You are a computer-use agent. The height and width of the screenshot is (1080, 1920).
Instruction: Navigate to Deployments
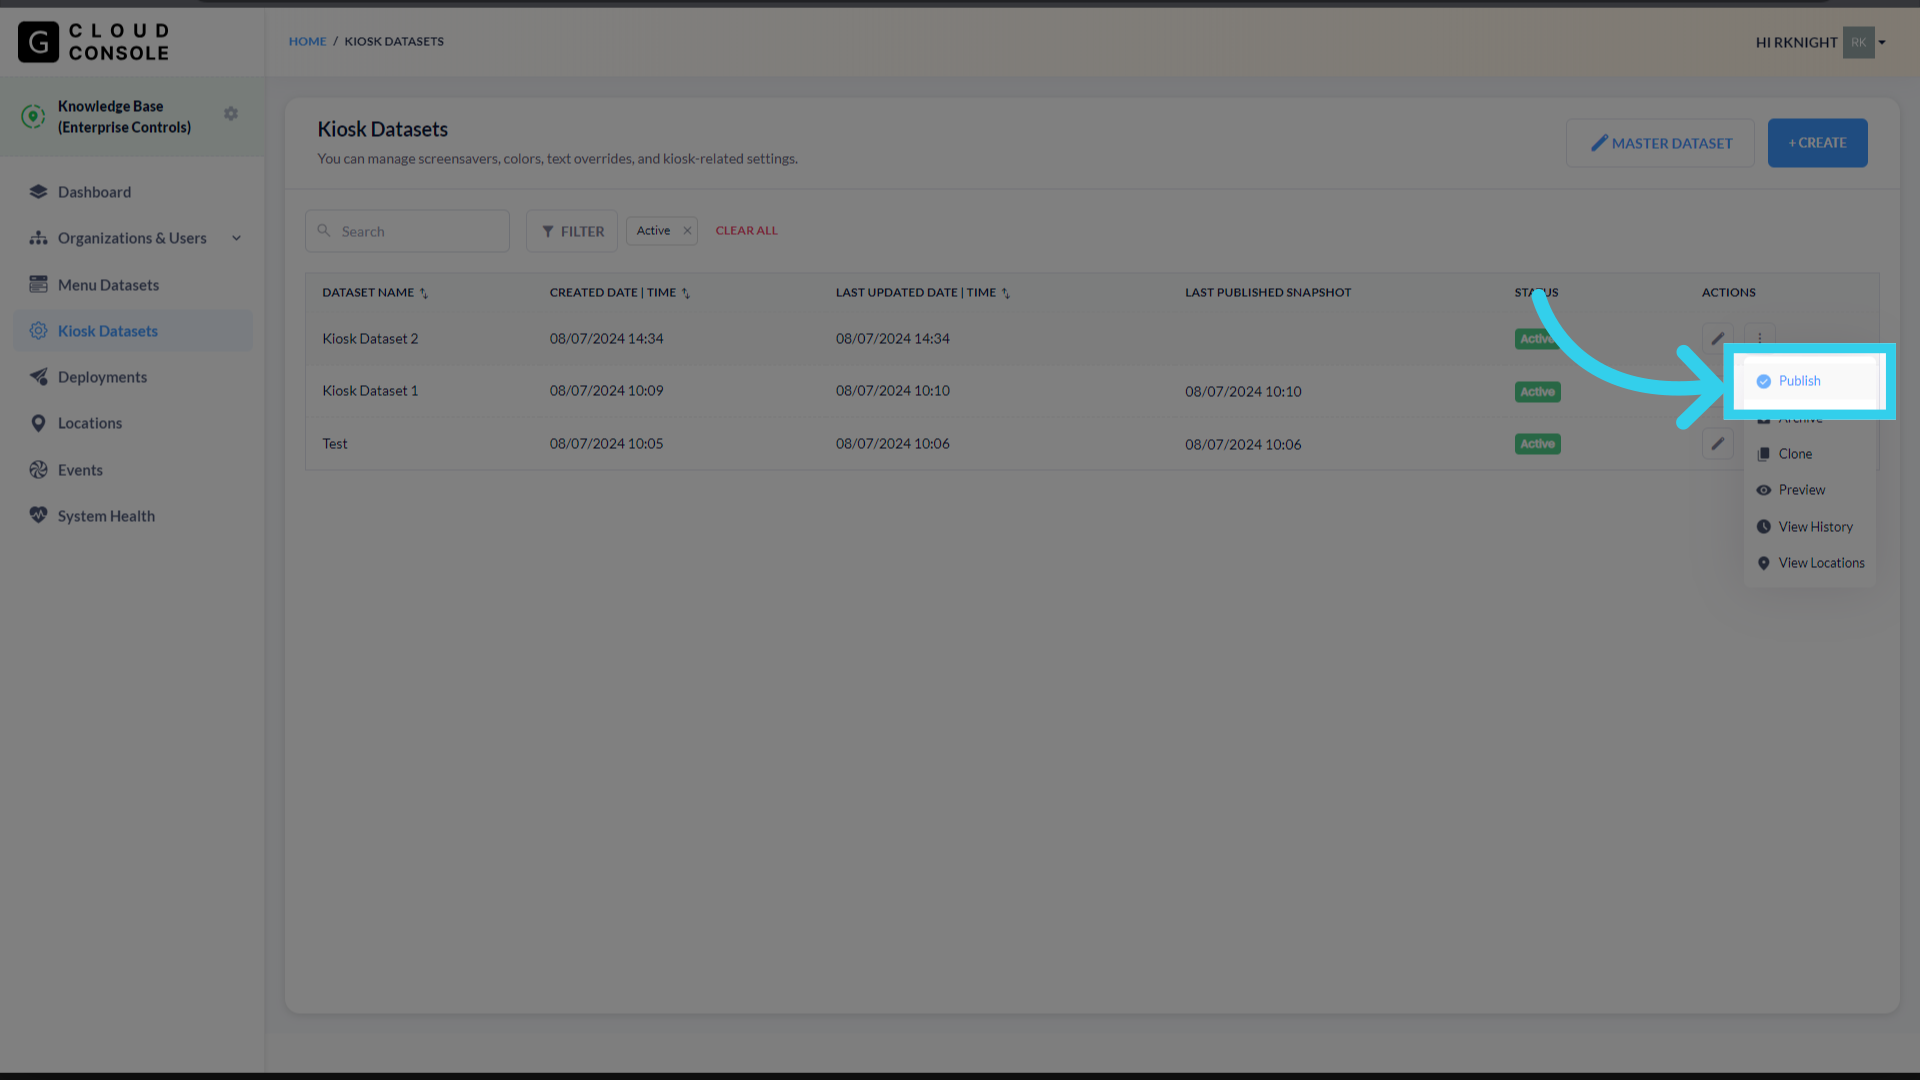(x=102, y=377)
